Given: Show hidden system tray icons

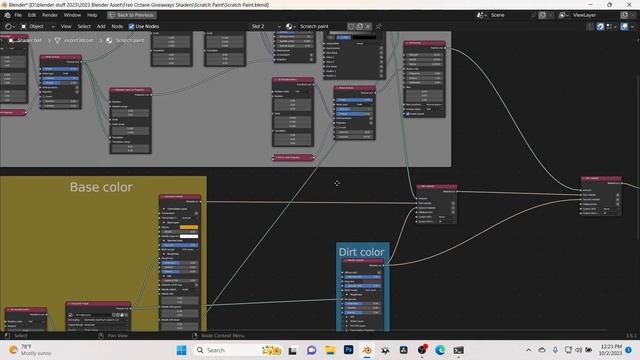Looking at the screenshot, I should (529, 350).
